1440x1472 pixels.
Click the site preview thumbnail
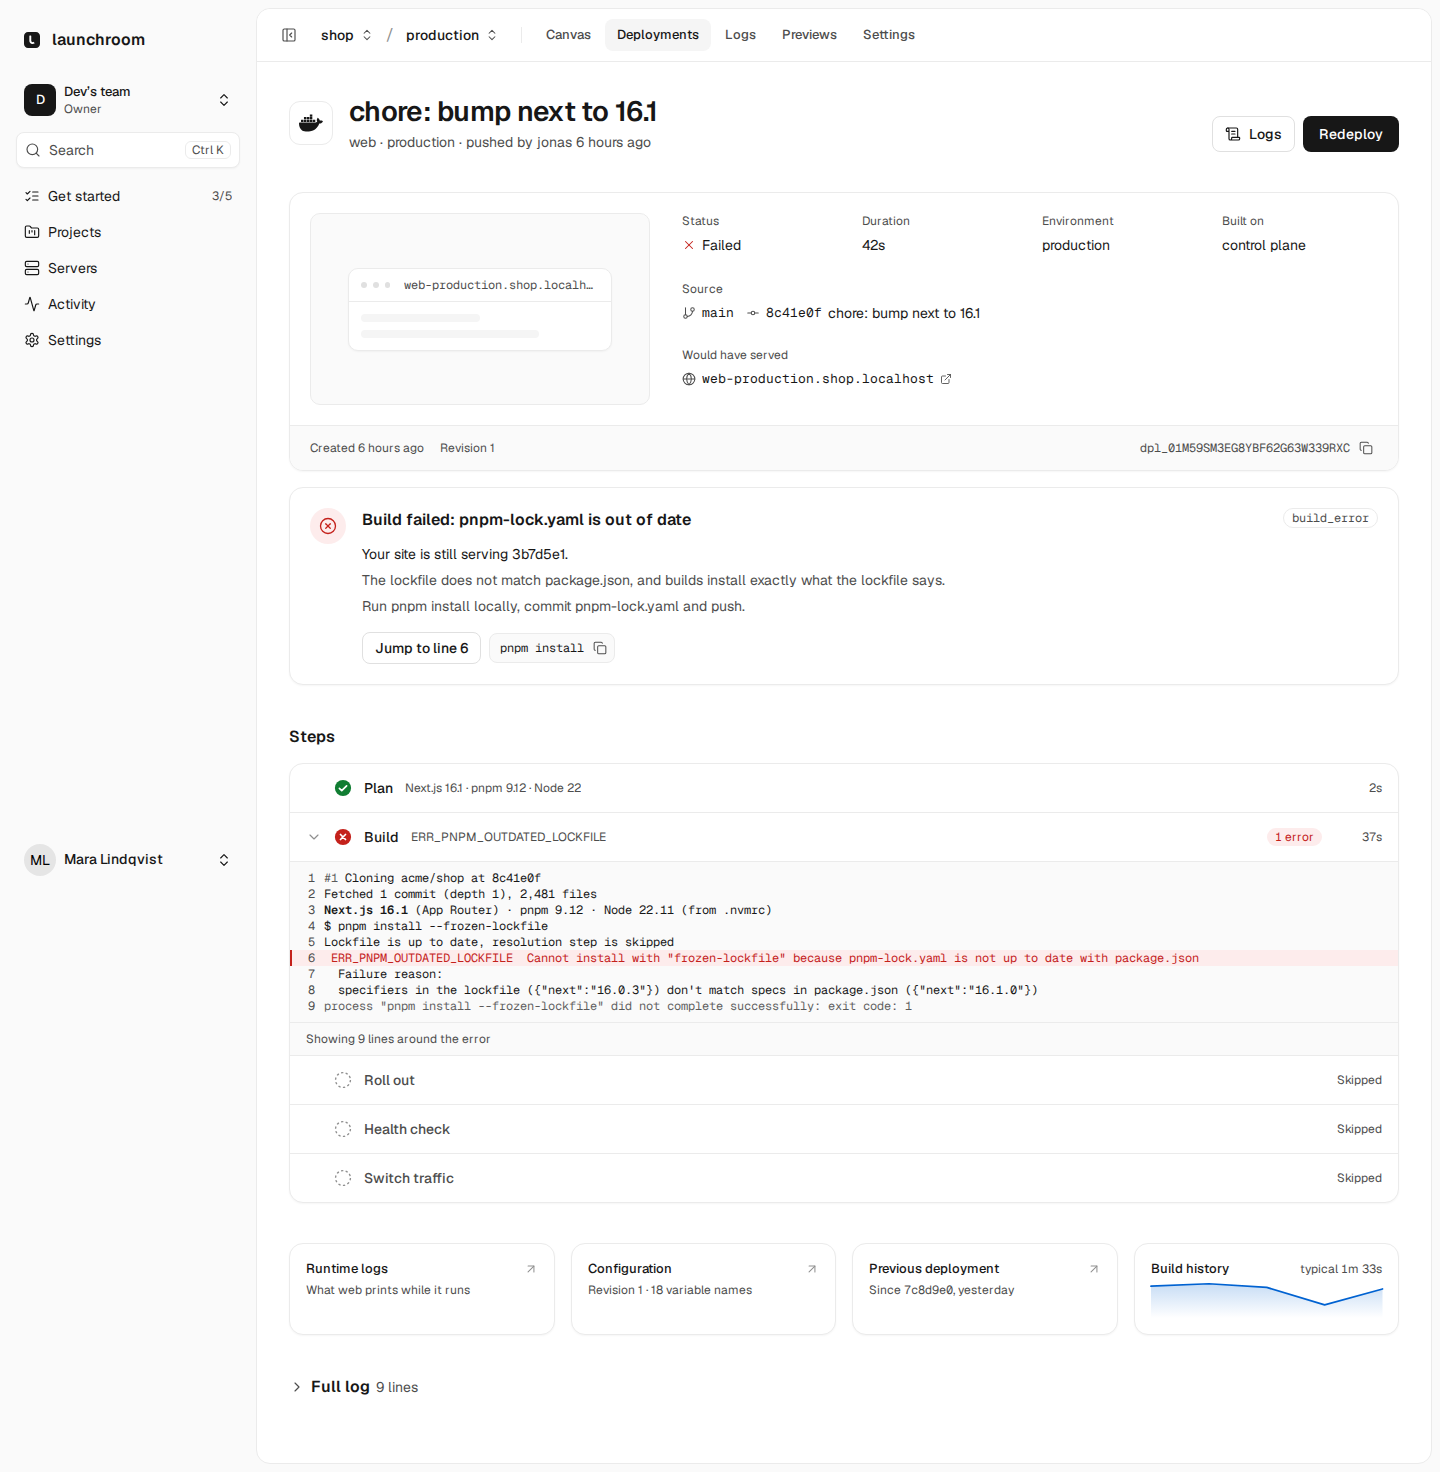pos(480,309)
